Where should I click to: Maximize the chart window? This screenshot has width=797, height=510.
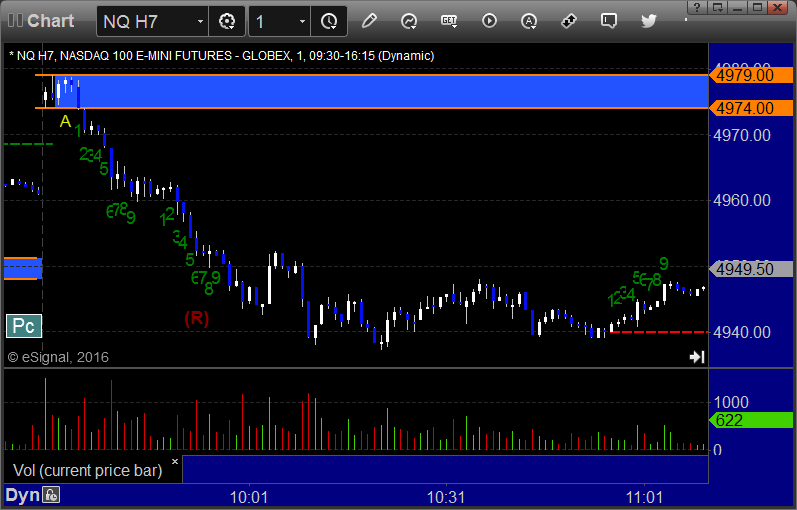757,7
